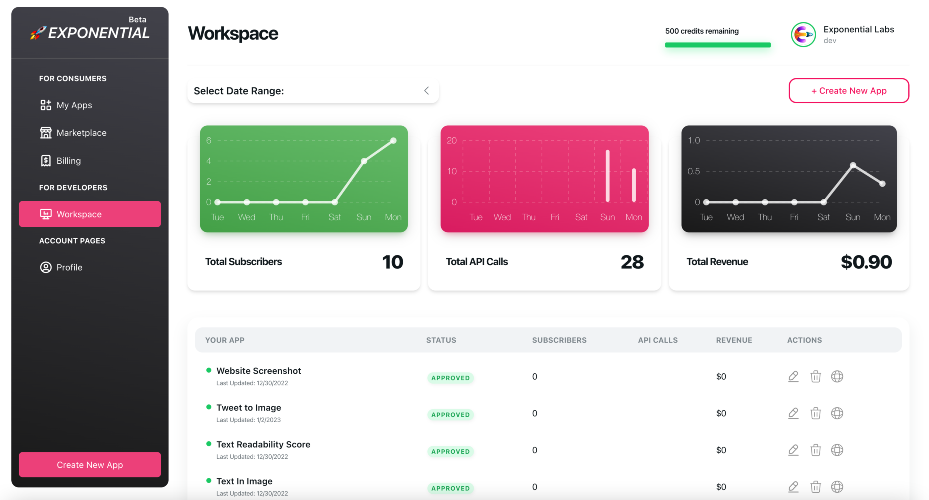Edit the Website Screenshot app

[793, 376]
